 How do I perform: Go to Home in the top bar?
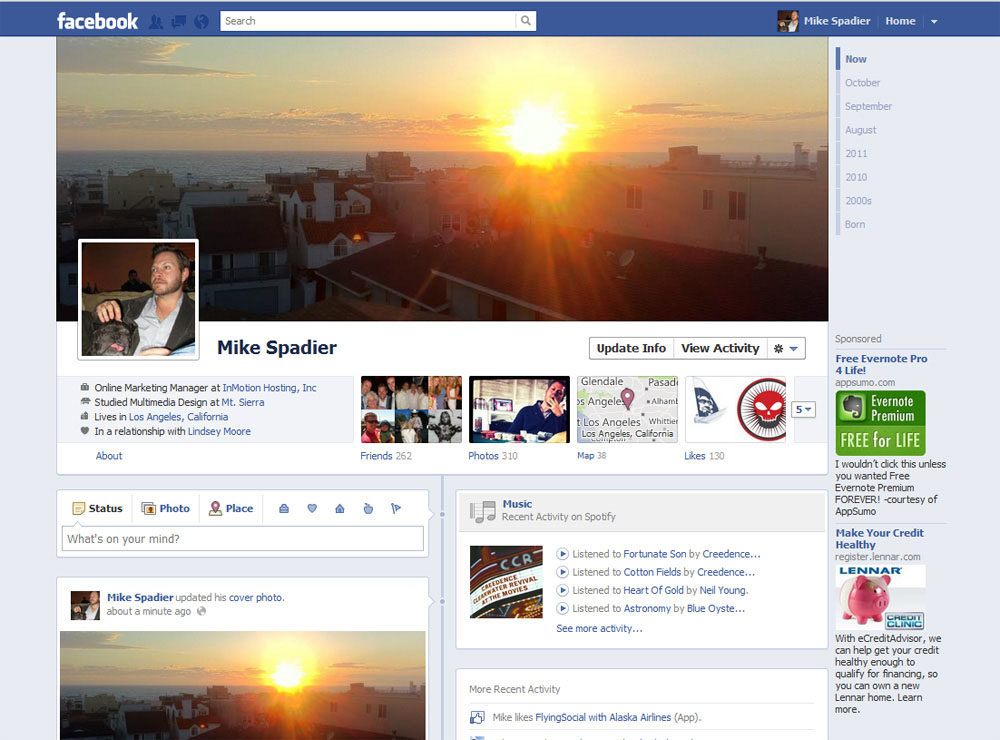(x=900, y=21)
